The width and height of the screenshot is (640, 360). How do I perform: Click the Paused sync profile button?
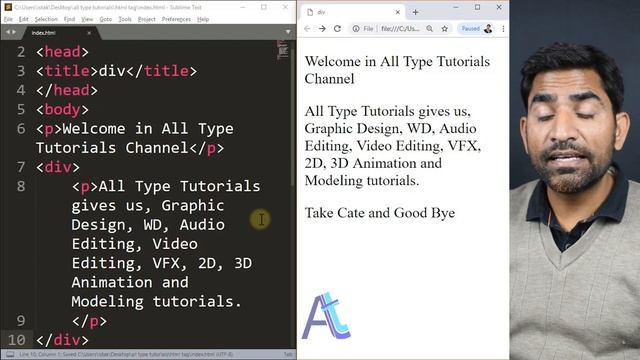coord(476,29)
